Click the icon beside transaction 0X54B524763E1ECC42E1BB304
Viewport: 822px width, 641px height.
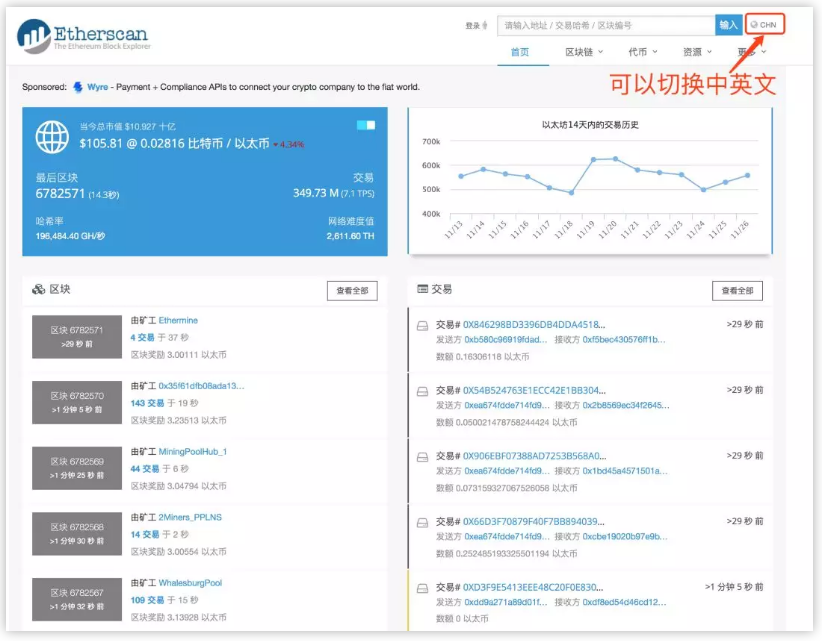pyautogui.click(x=423, y=392)
